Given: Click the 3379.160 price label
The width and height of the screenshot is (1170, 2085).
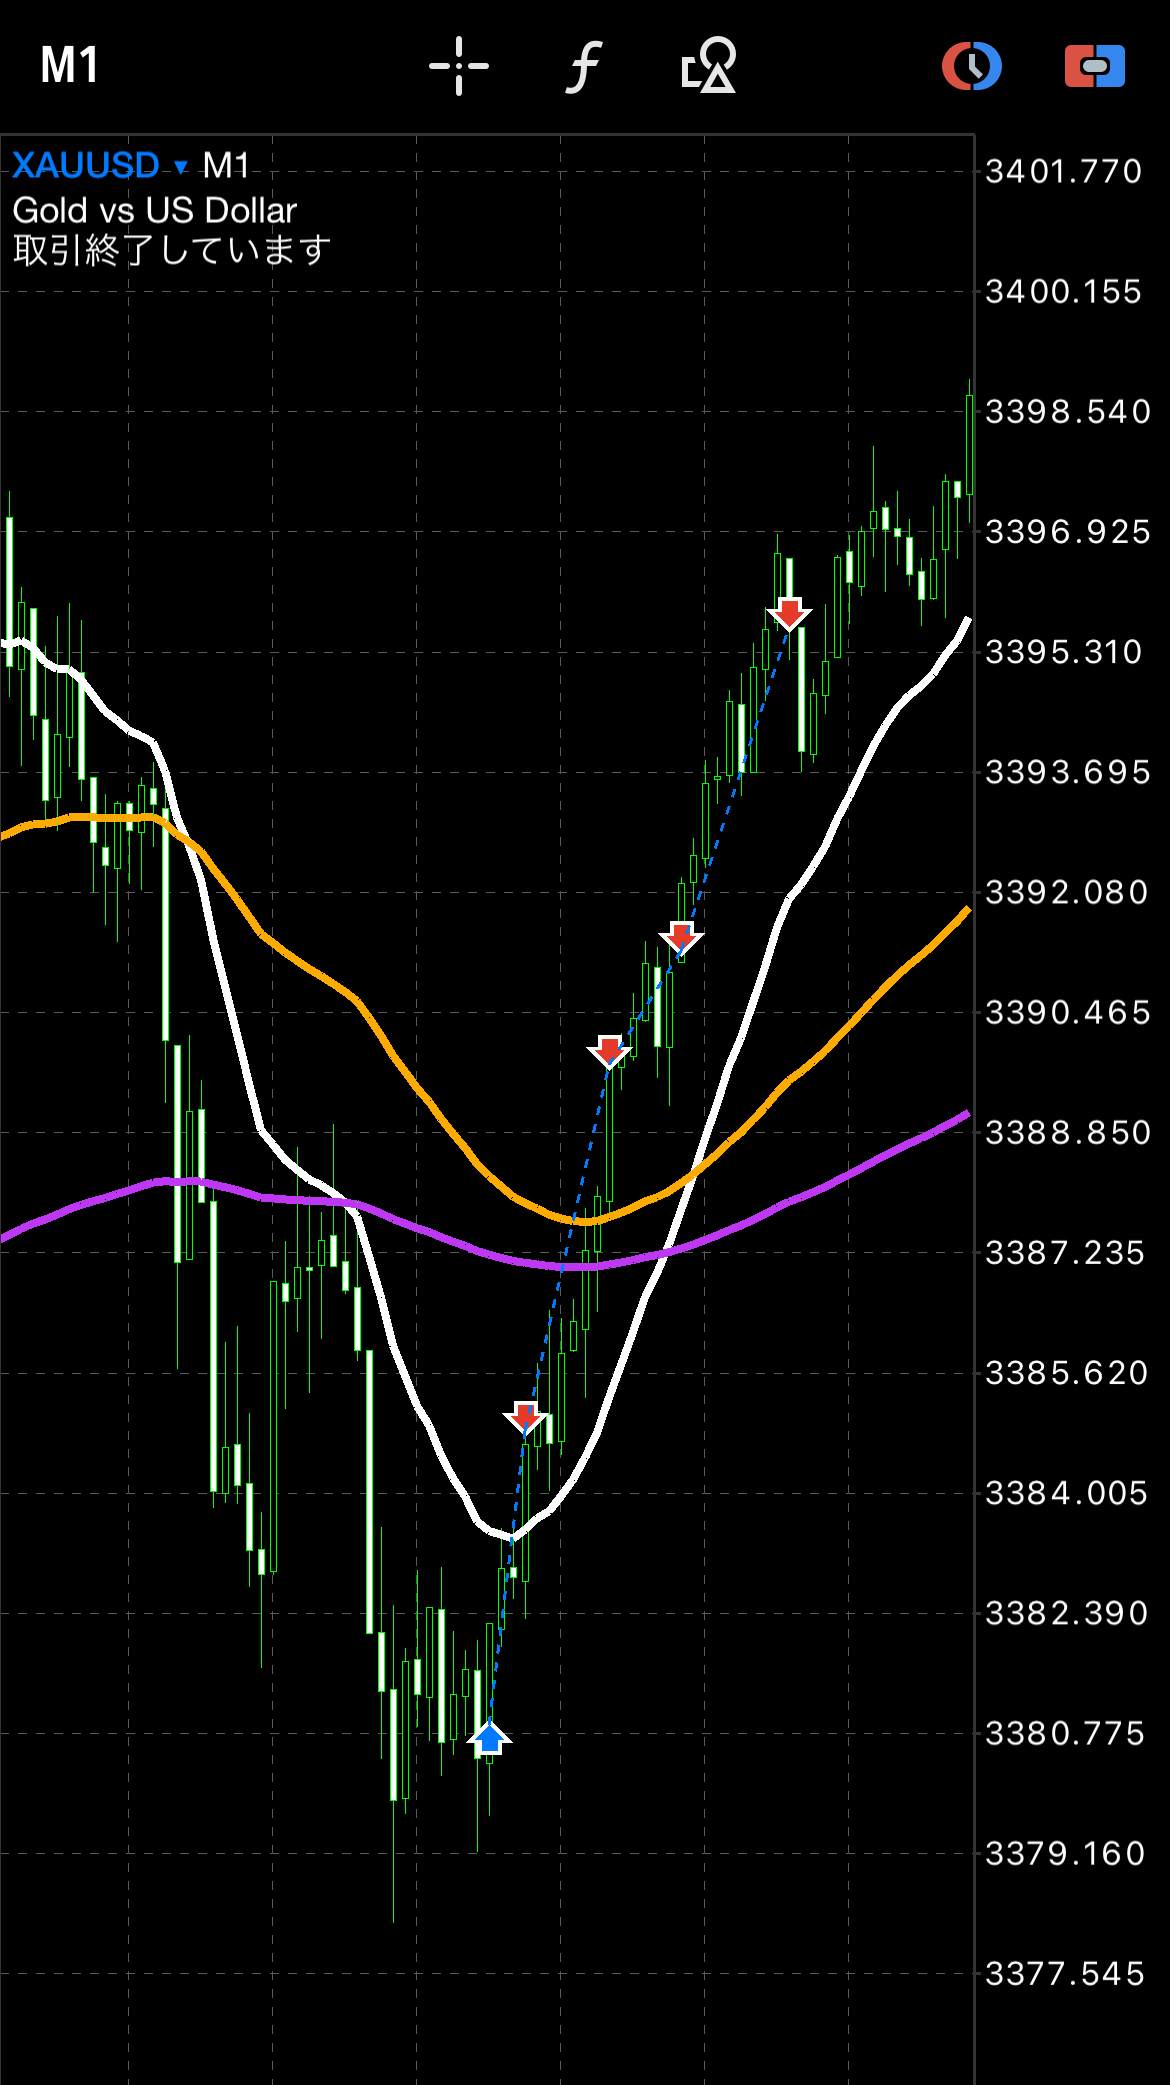Looking at the screenshot, I should pos(1065,1854).
